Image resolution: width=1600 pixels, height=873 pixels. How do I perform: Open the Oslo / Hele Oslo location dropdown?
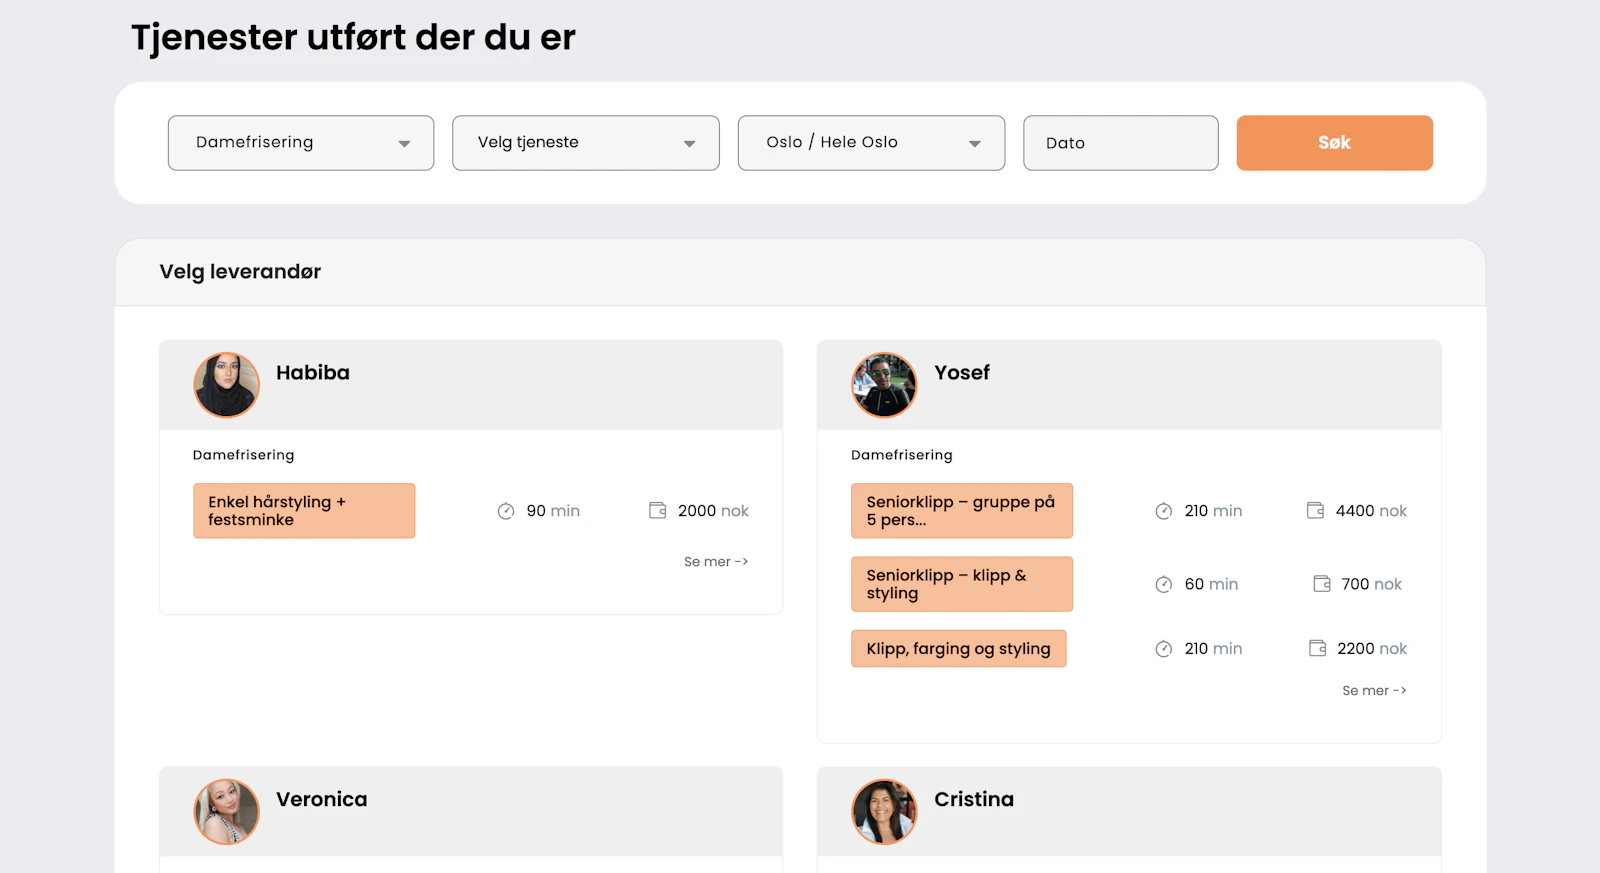point(871,143)
